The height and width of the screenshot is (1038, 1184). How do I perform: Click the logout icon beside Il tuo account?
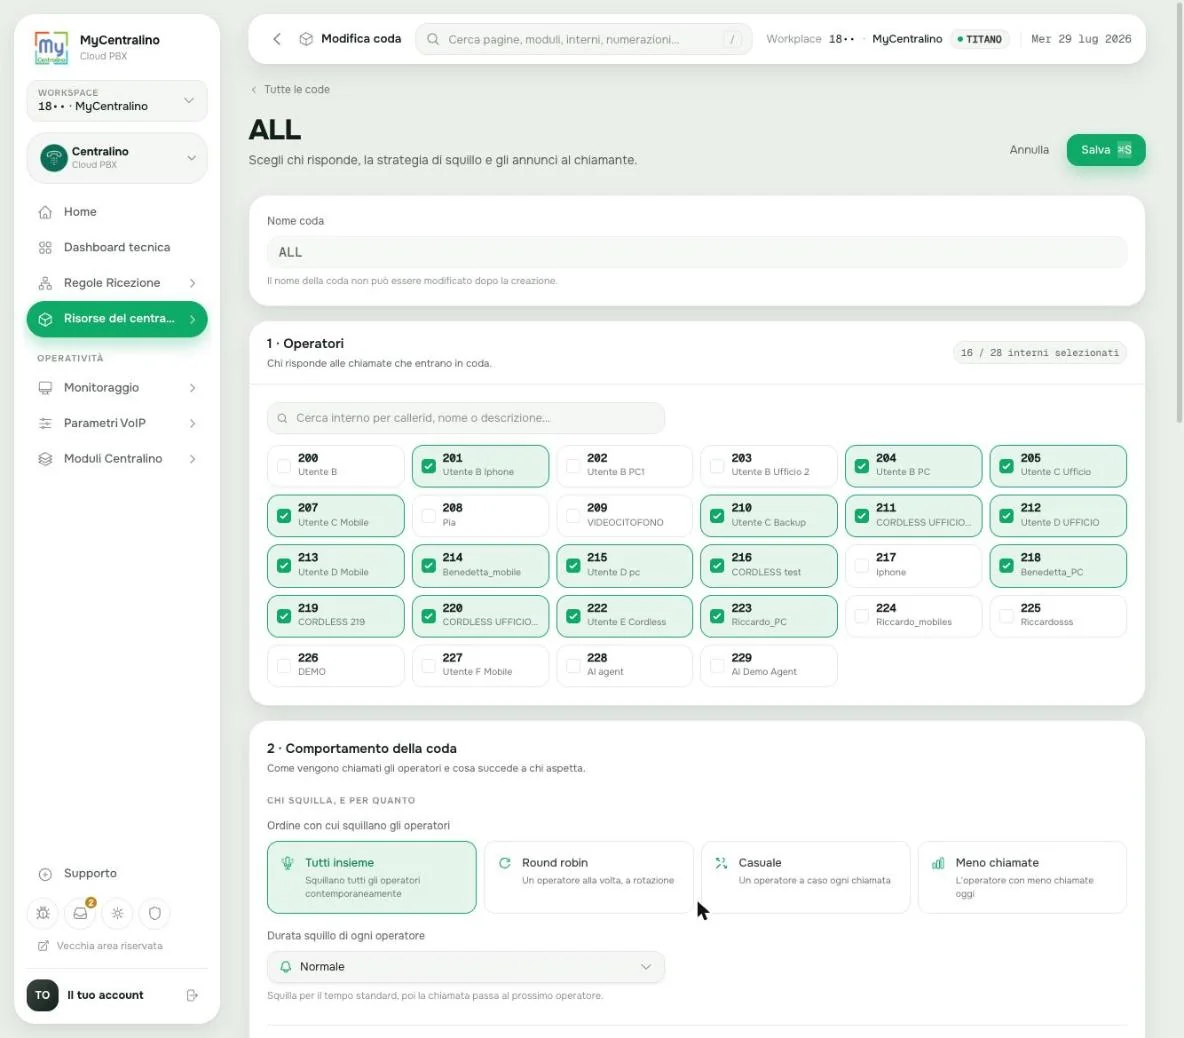click(192, 995)
